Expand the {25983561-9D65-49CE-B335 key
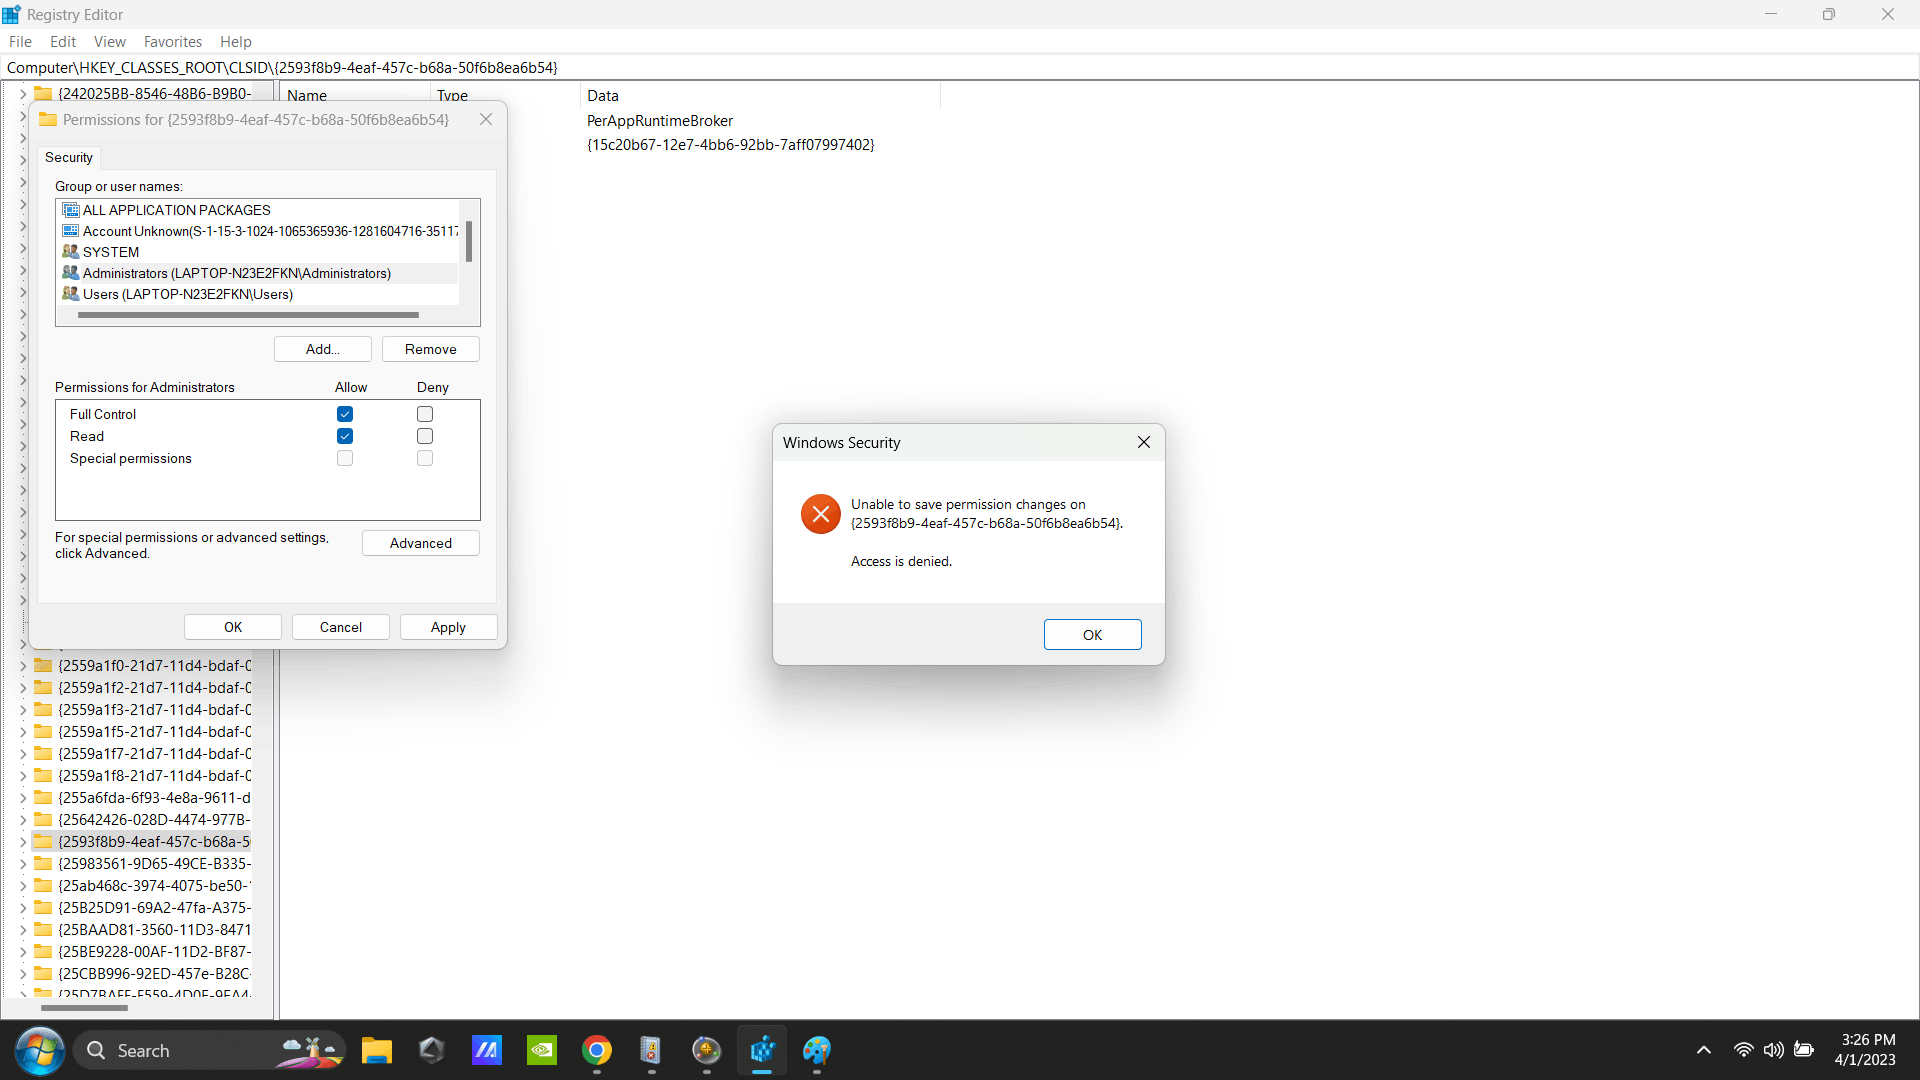 click(x=23, y=864)
